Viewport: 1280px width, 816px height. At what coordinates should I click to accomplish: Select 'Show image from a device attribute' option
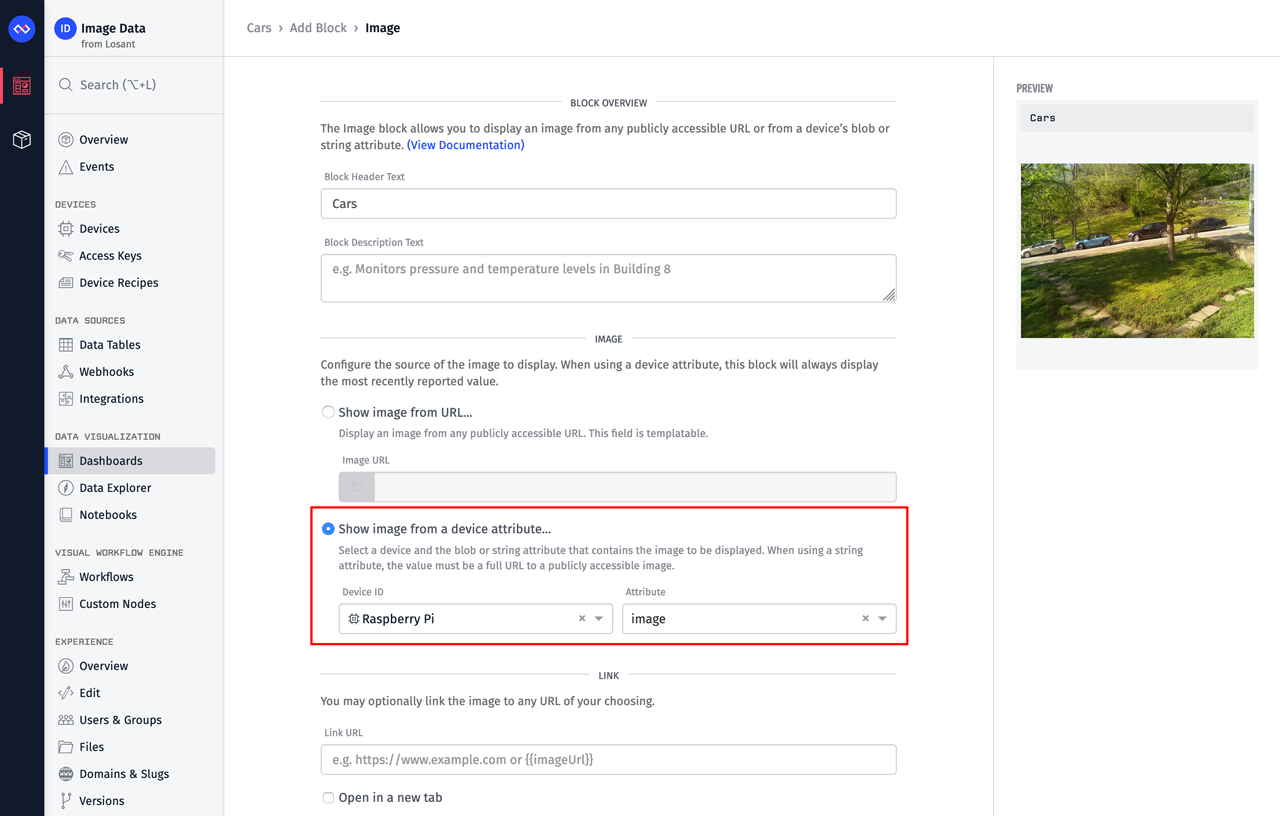[x=328, y=529]
